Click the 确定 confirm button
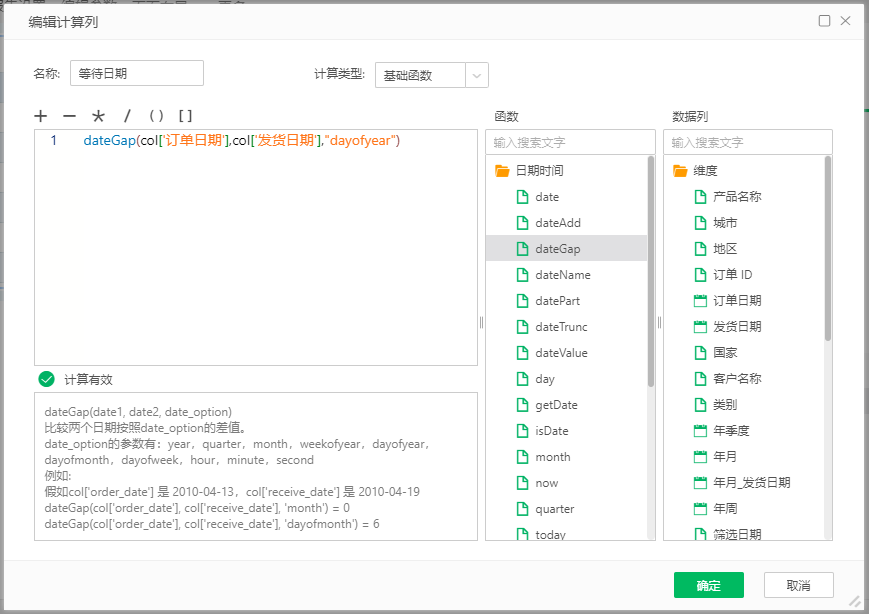This screenshot has width=869, height=614. coord(708,585)
